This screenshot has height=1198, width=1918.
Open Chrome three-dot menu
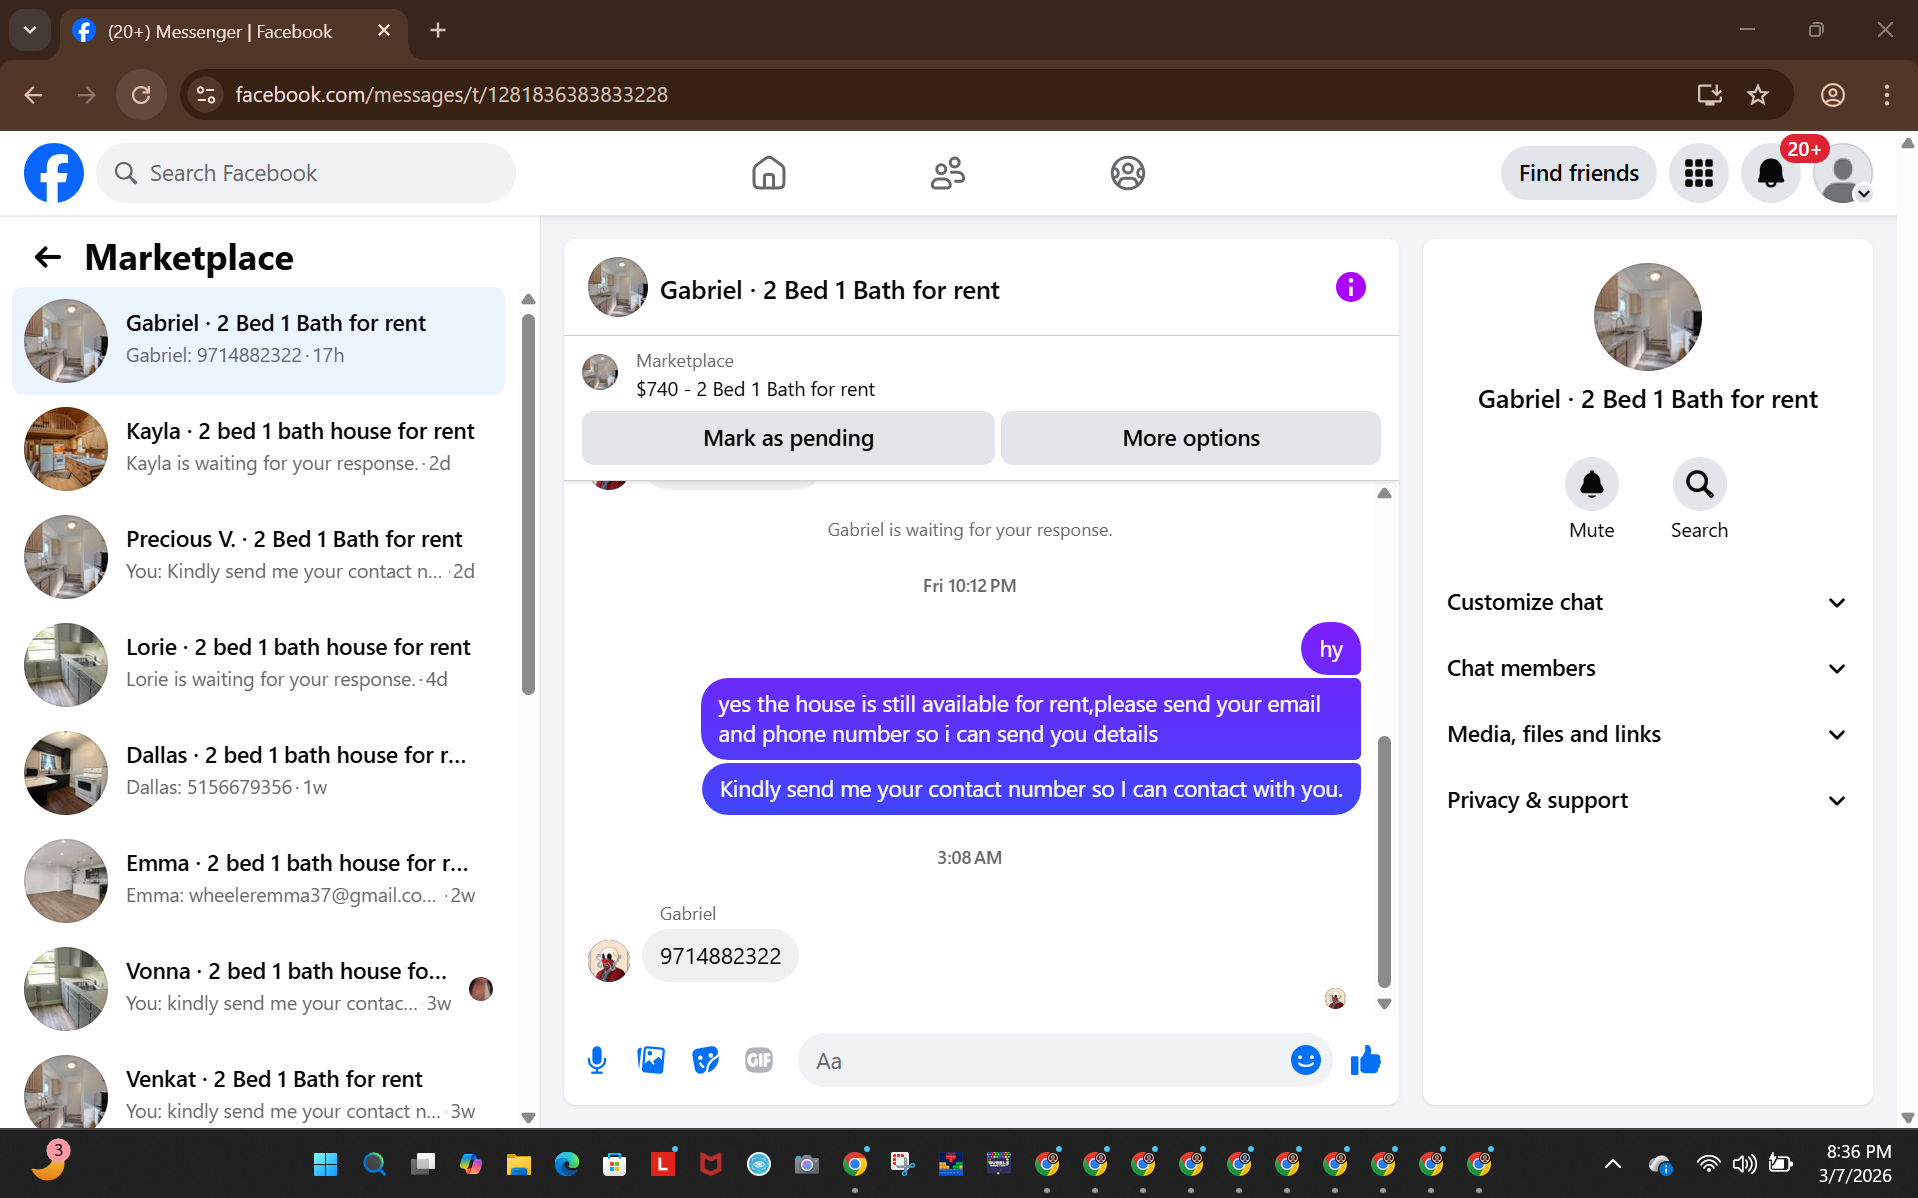(x=1886, y=95)
